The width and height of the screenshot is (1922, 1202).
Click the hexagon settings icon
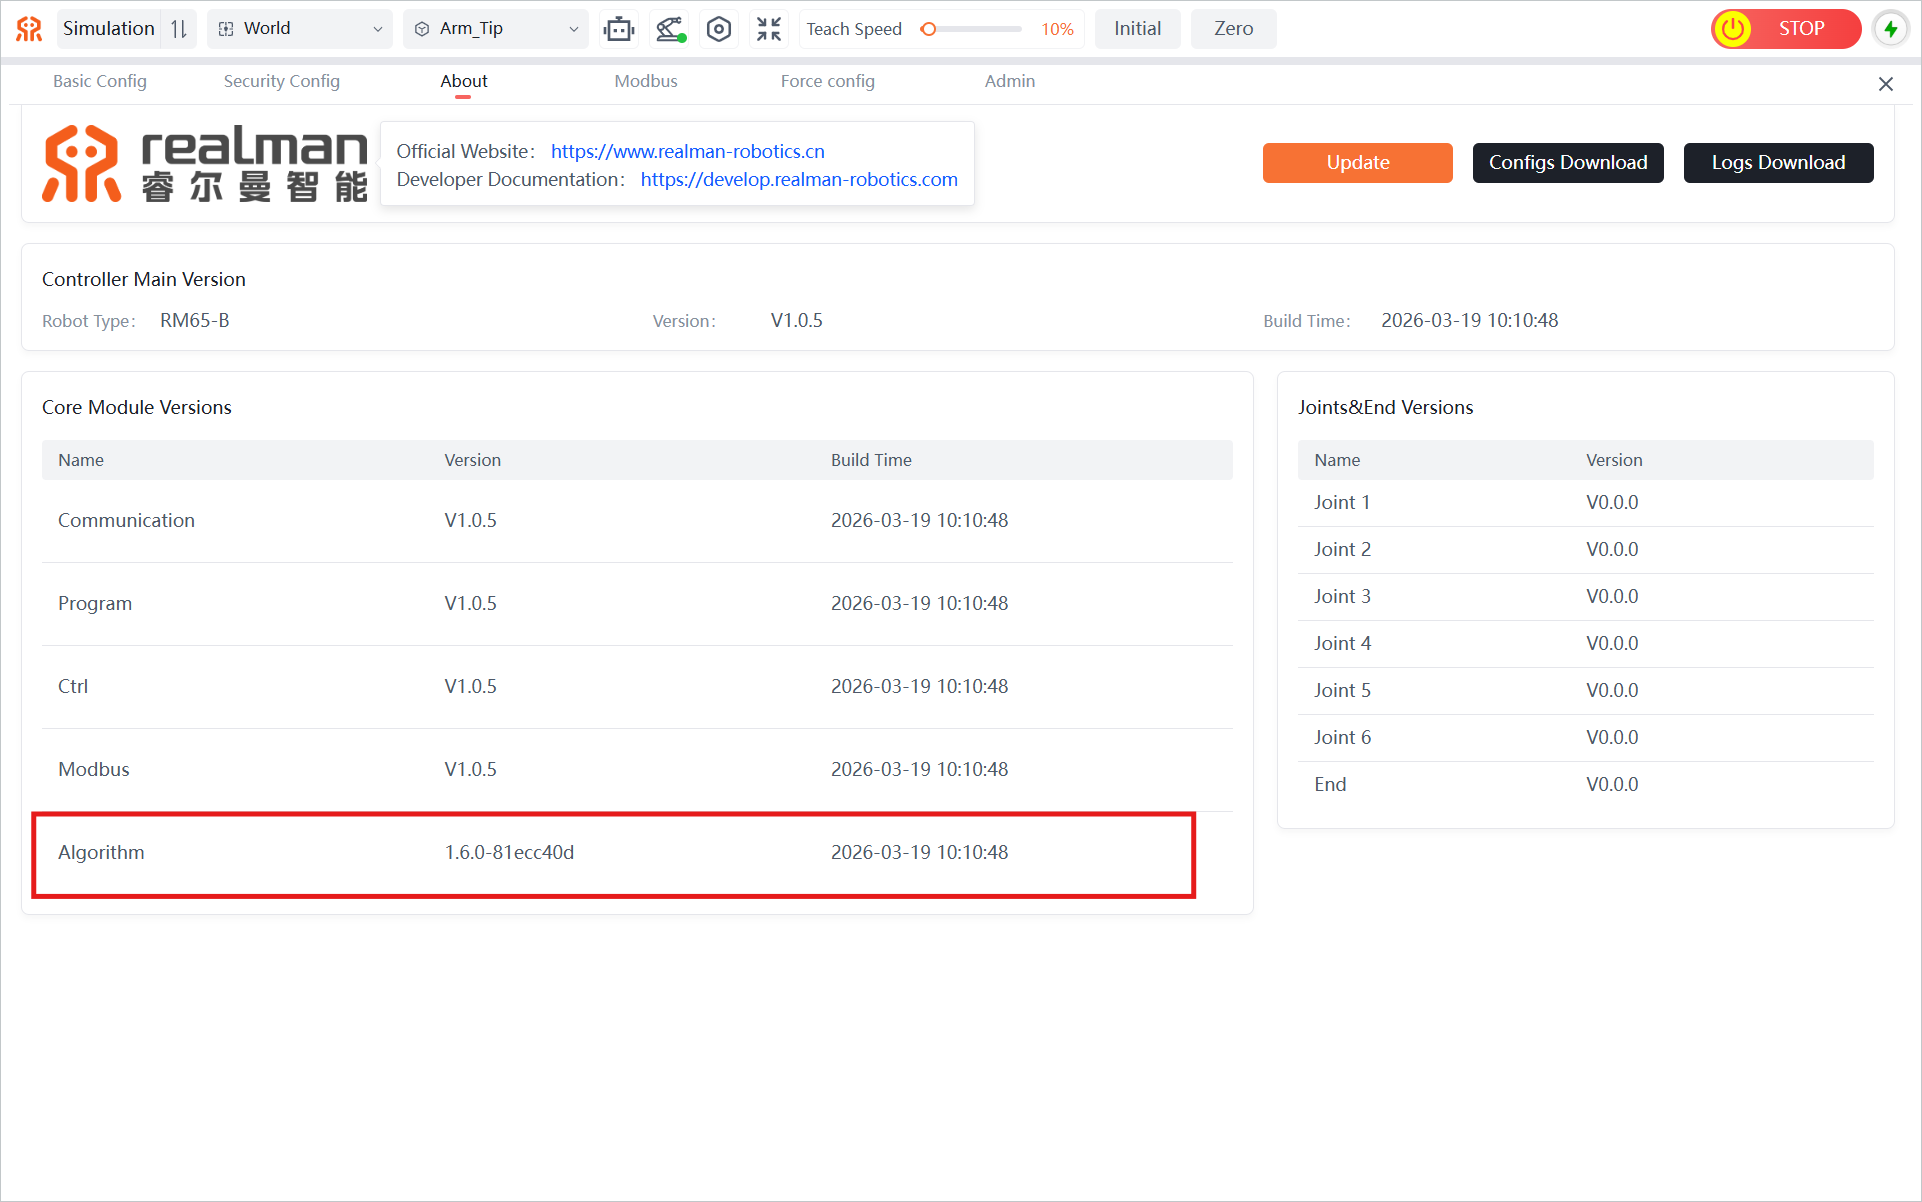coord(719,29)
